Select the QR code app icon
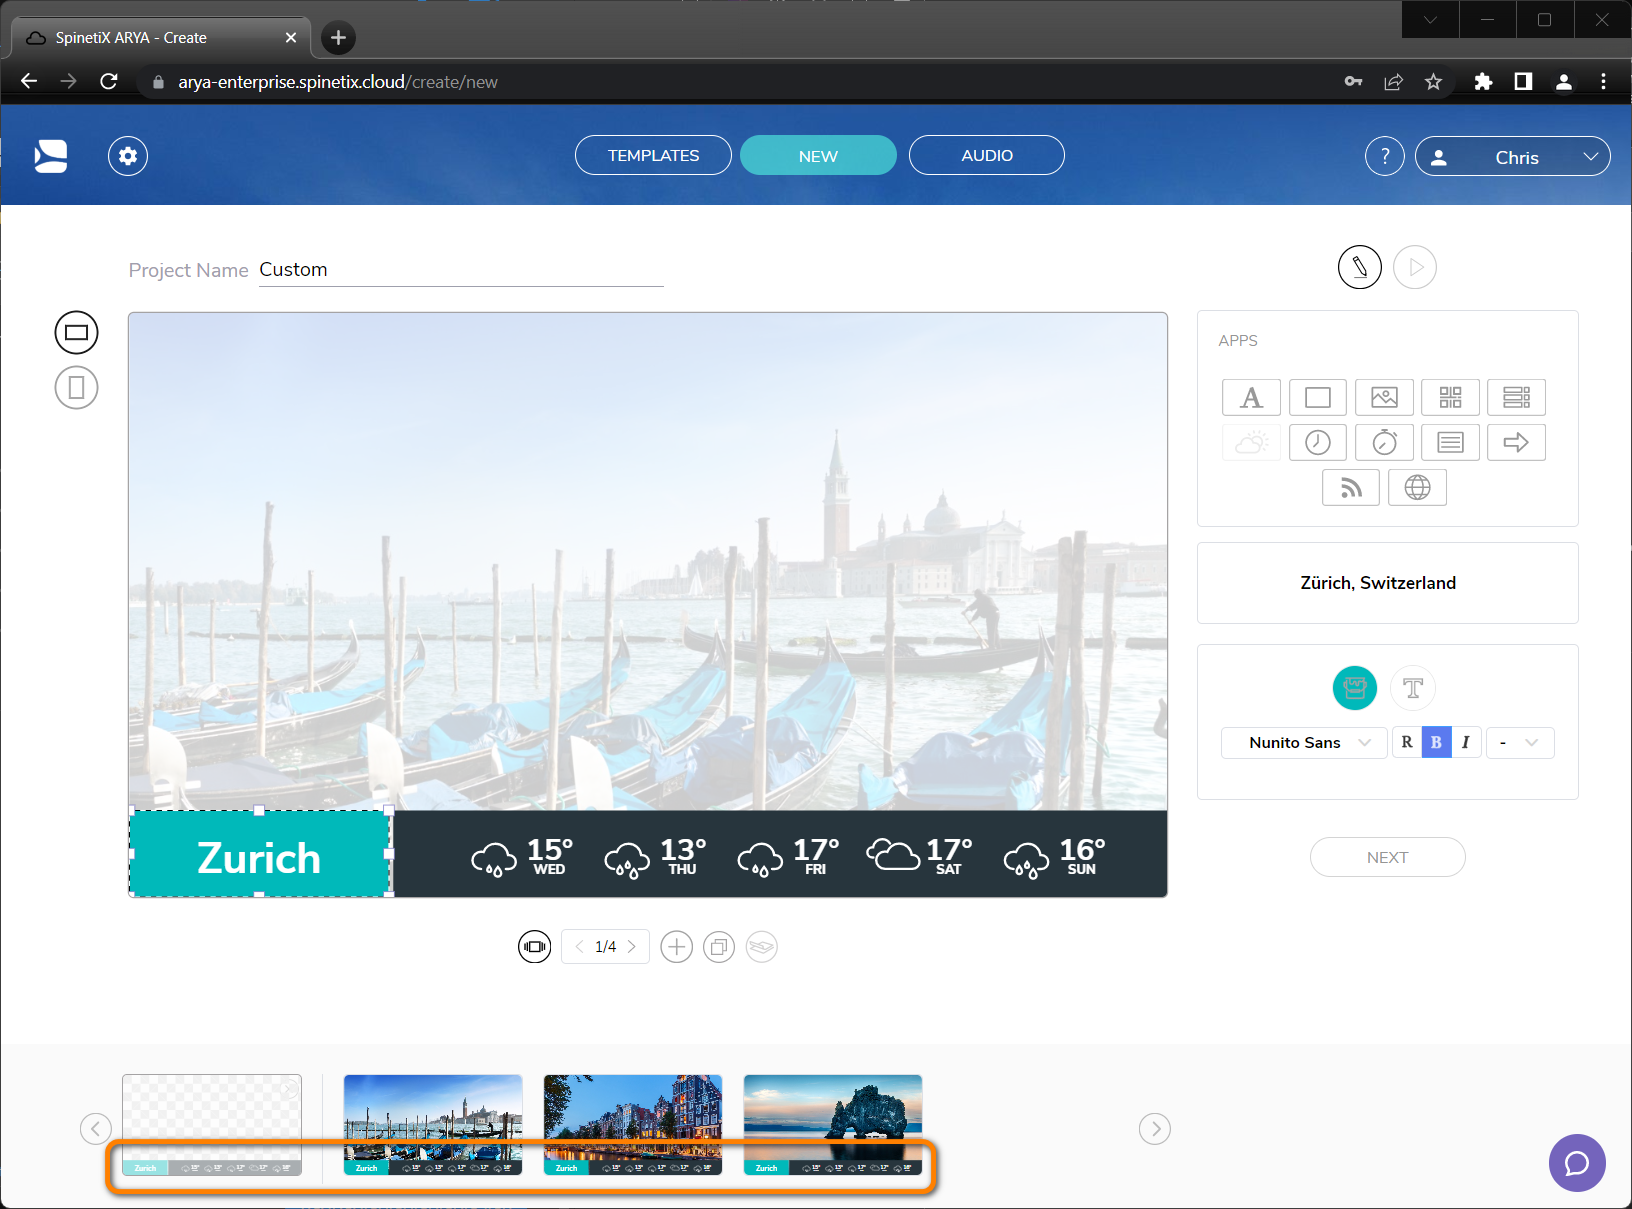Viewport: 1632px width, 1209px height. click(1450, 397)
